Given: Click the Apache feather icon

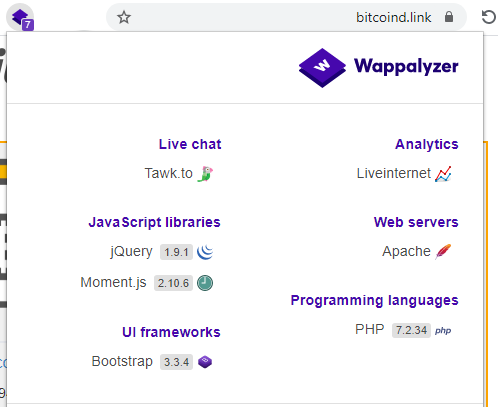Looking at the screenshot, I should pyautogui.click(x=443, y=252).
